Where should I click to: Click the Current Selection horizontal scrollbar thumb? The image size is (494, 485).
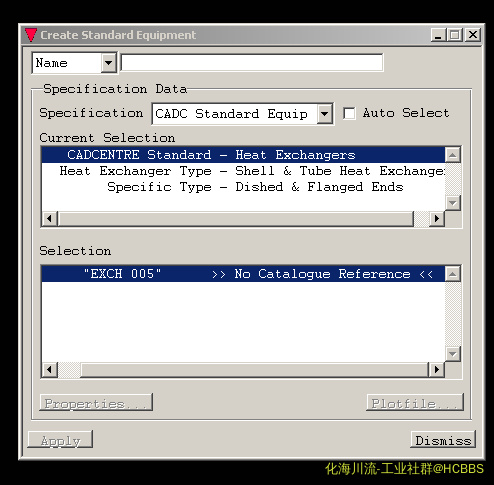(x=236, y=219)
